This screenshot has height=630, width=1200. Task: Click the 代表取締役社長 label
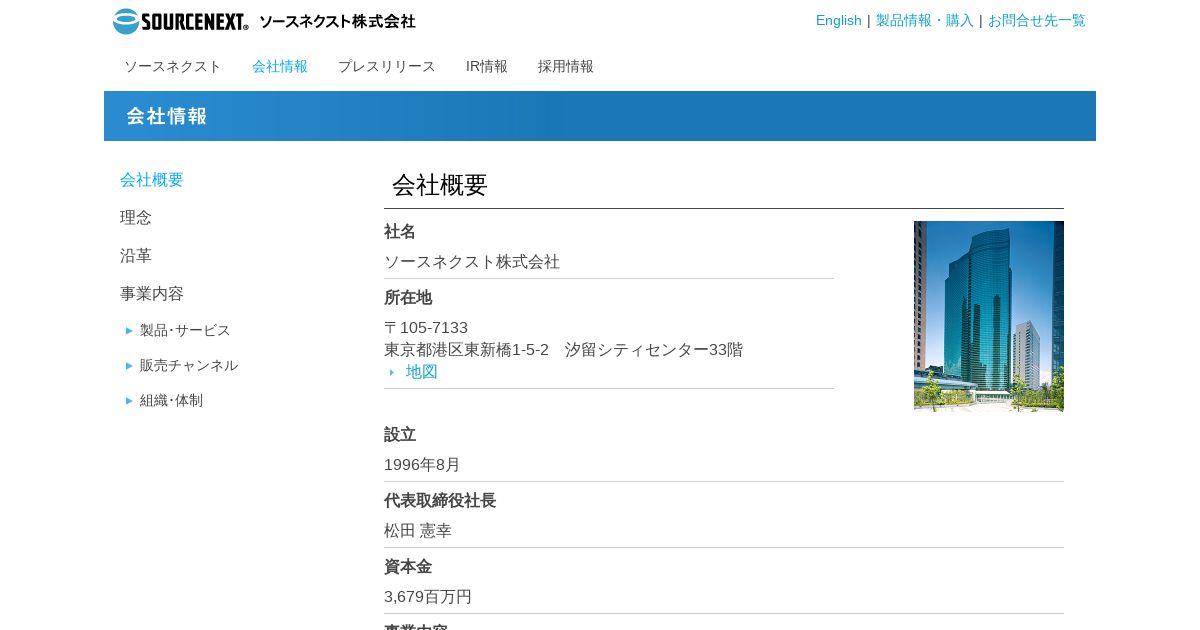tap(440, 501)
